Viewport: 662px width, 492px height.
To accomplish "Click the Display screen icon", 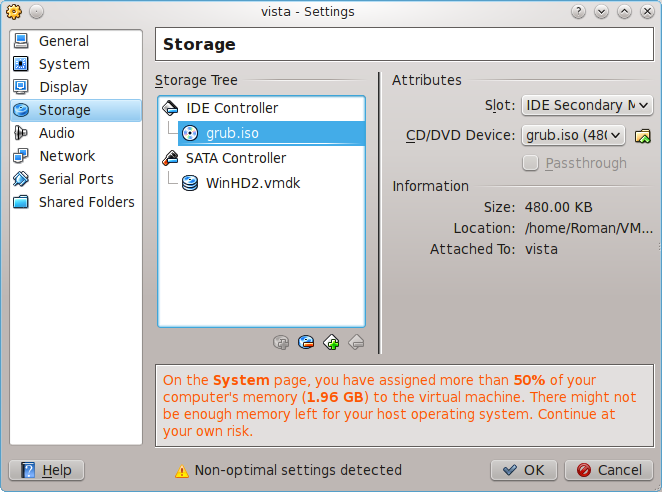I will click(21, 87).
